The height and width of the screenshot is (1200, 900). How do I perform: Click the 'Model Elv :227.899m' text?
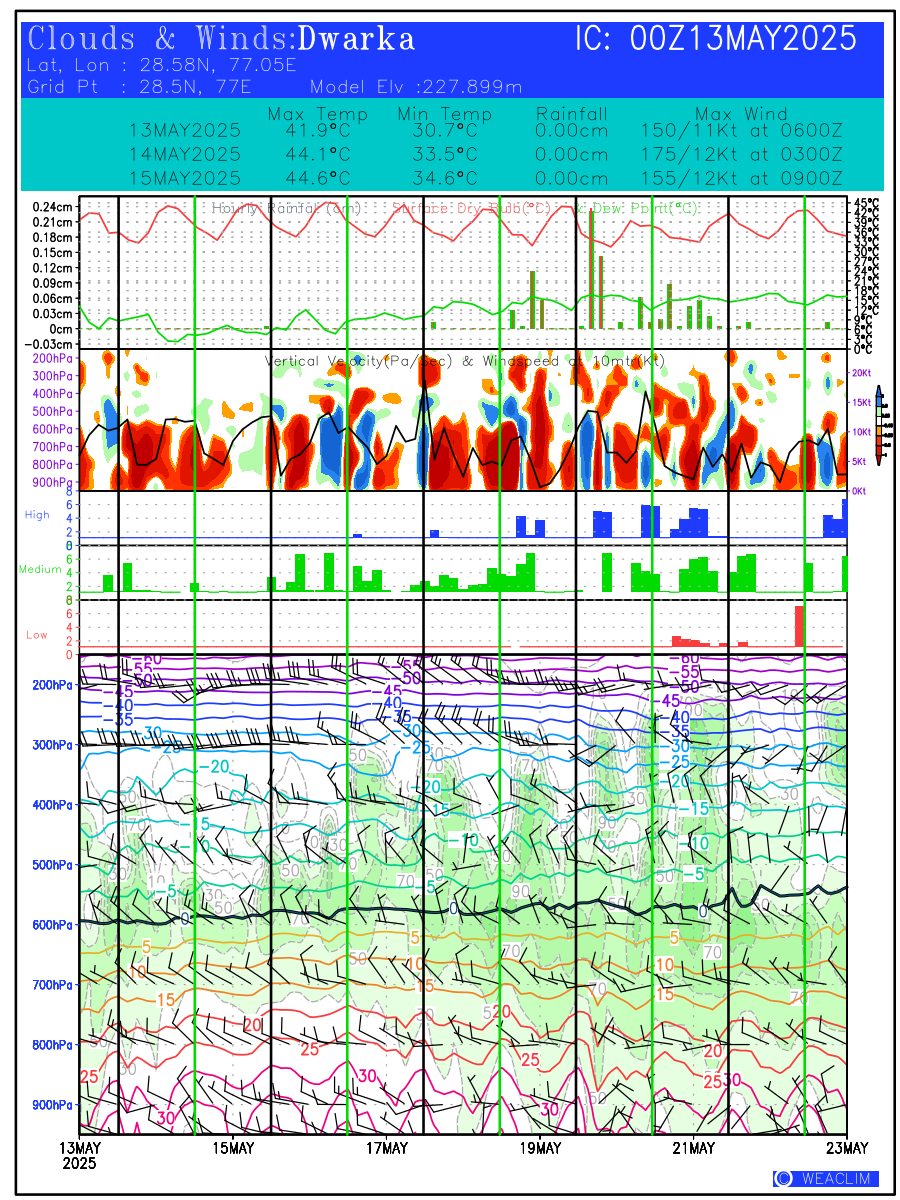416,87
